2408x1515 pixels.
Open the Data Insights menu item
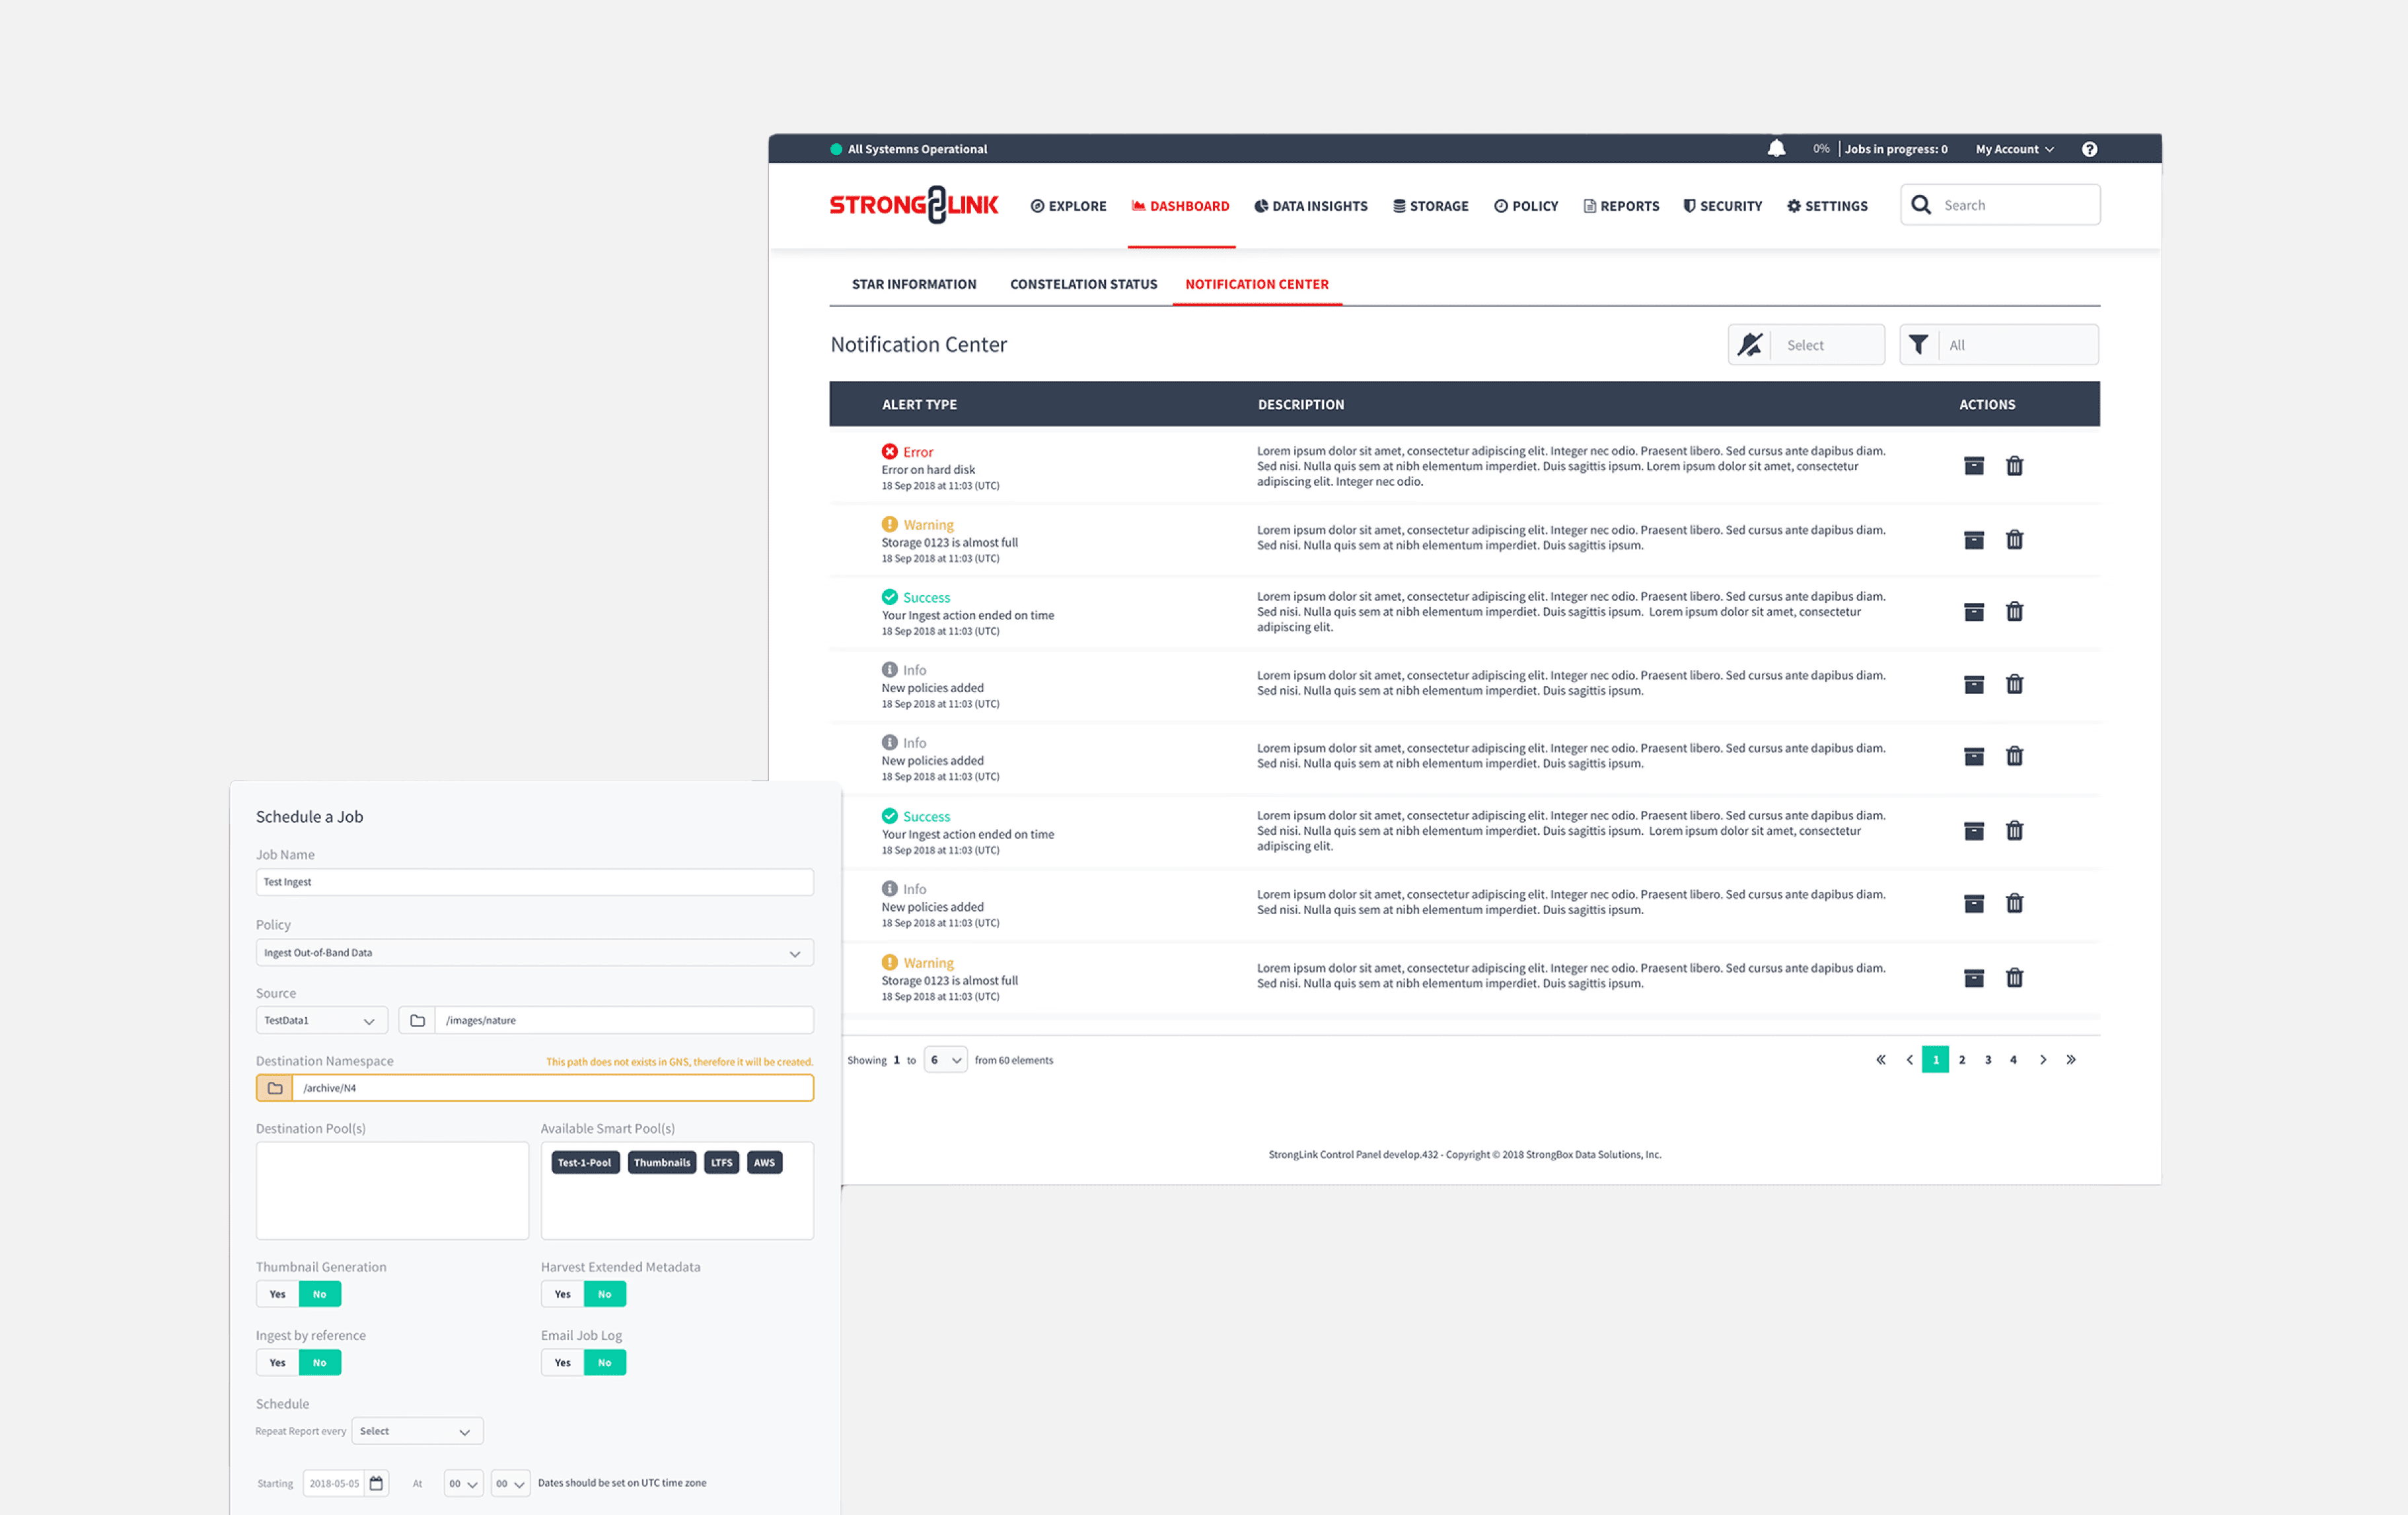(x=1310, y=206)
